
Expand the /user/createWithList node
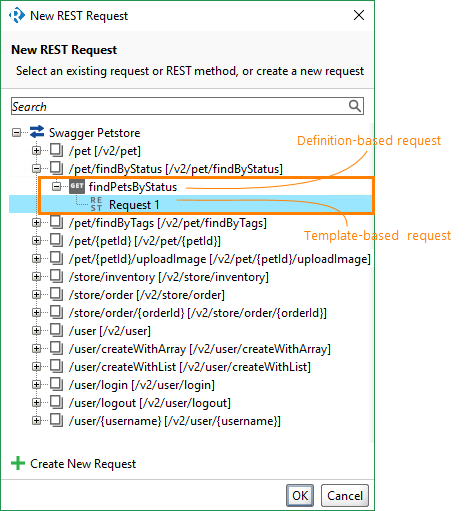pyautogui.click(x=36, y=367)
